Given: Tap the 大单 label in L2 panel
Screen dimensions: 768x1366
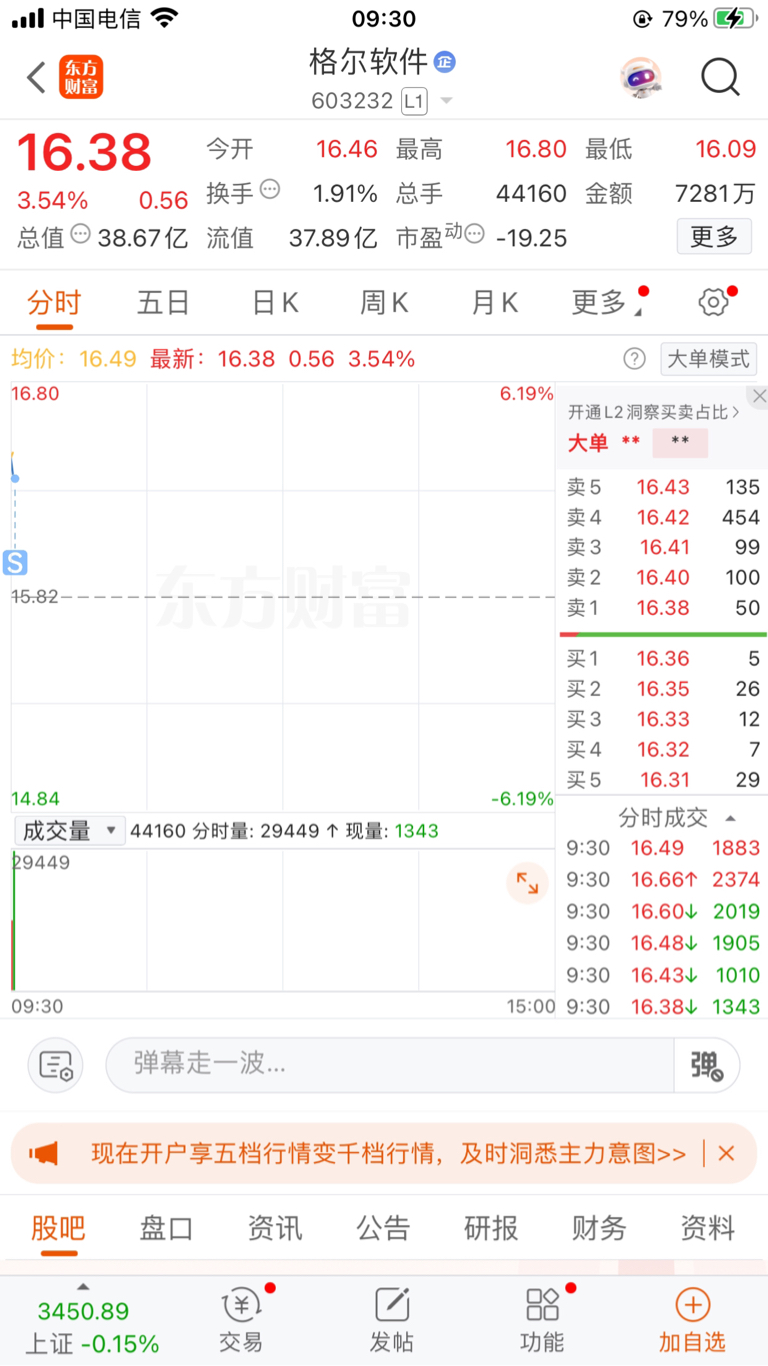Looking at the screenshot, I should [588, 442].
